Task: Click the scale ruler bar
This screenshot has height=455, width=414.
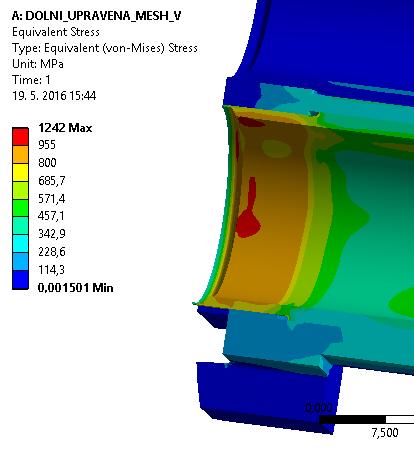Action: [367, 419]
